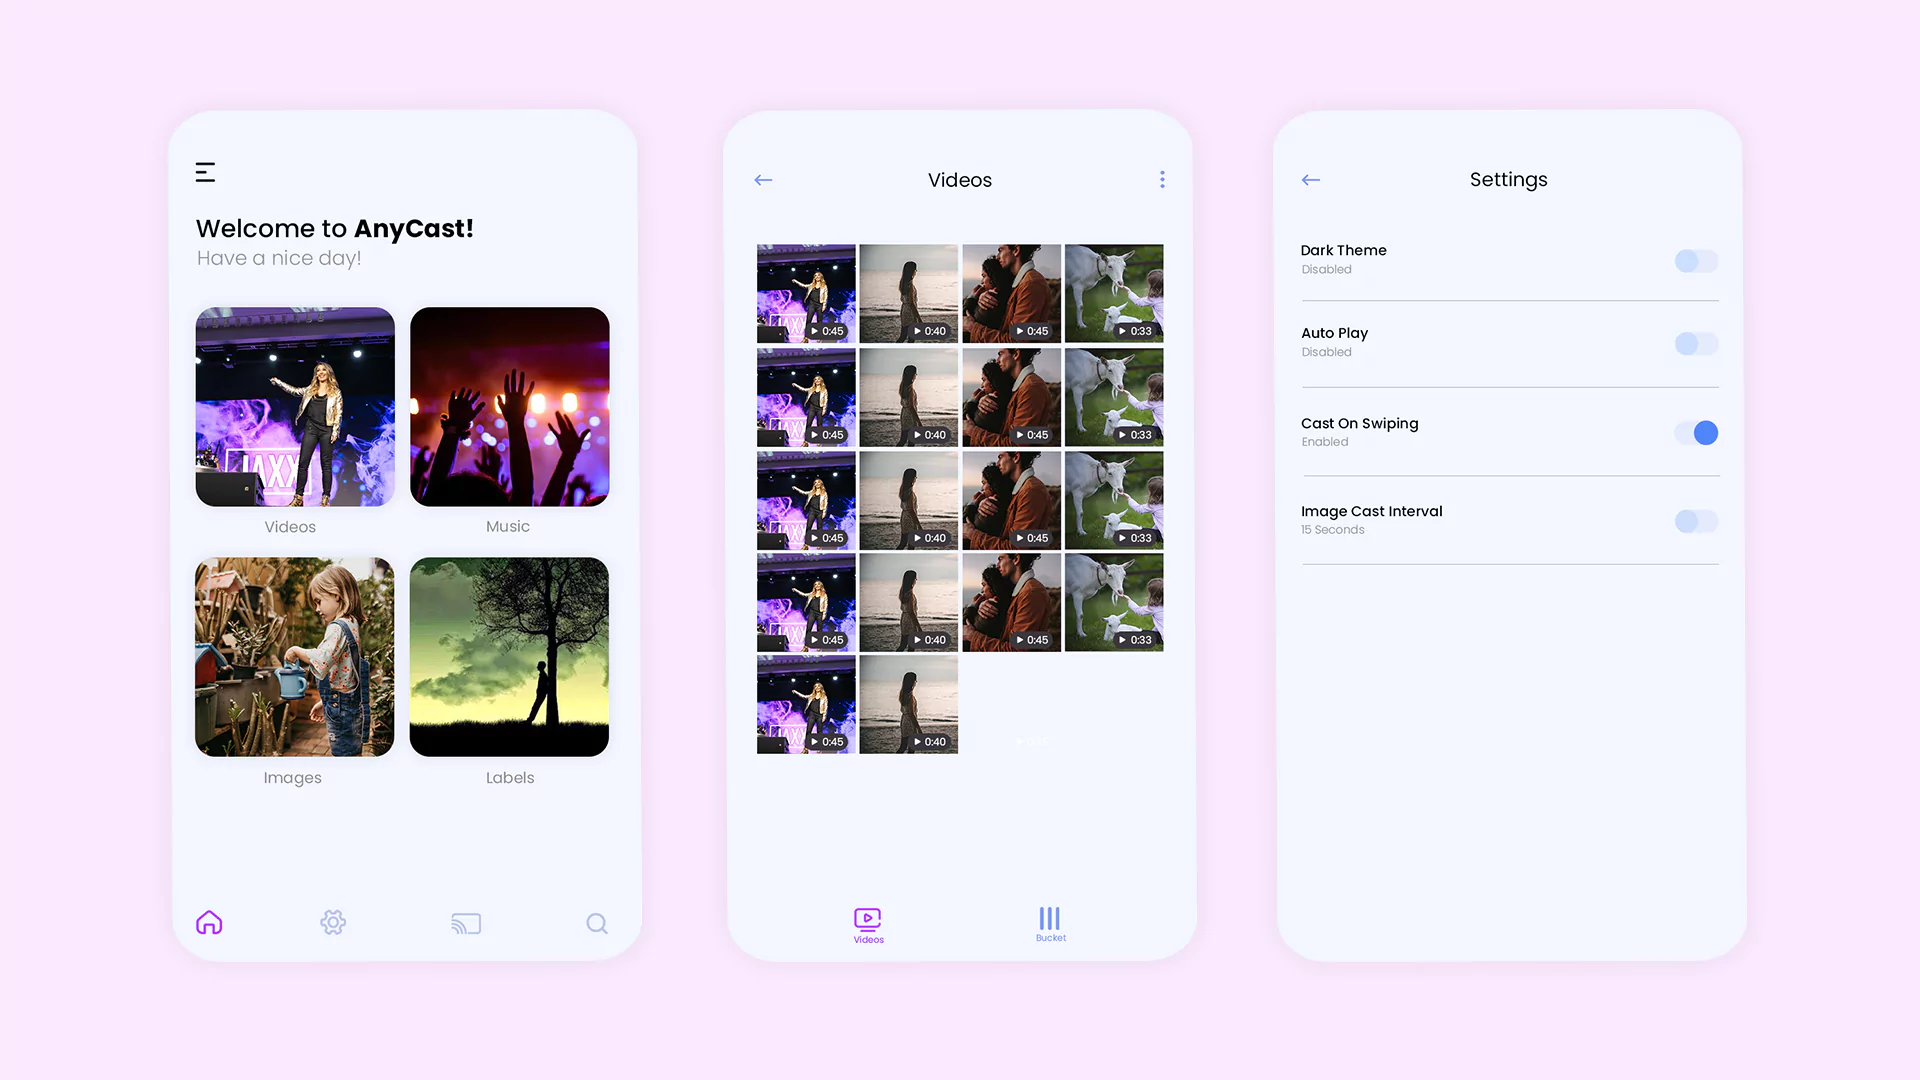Switch to the Bucket tab
This screenshot has height=1080, width=1920.
[x=1050, y=924]
